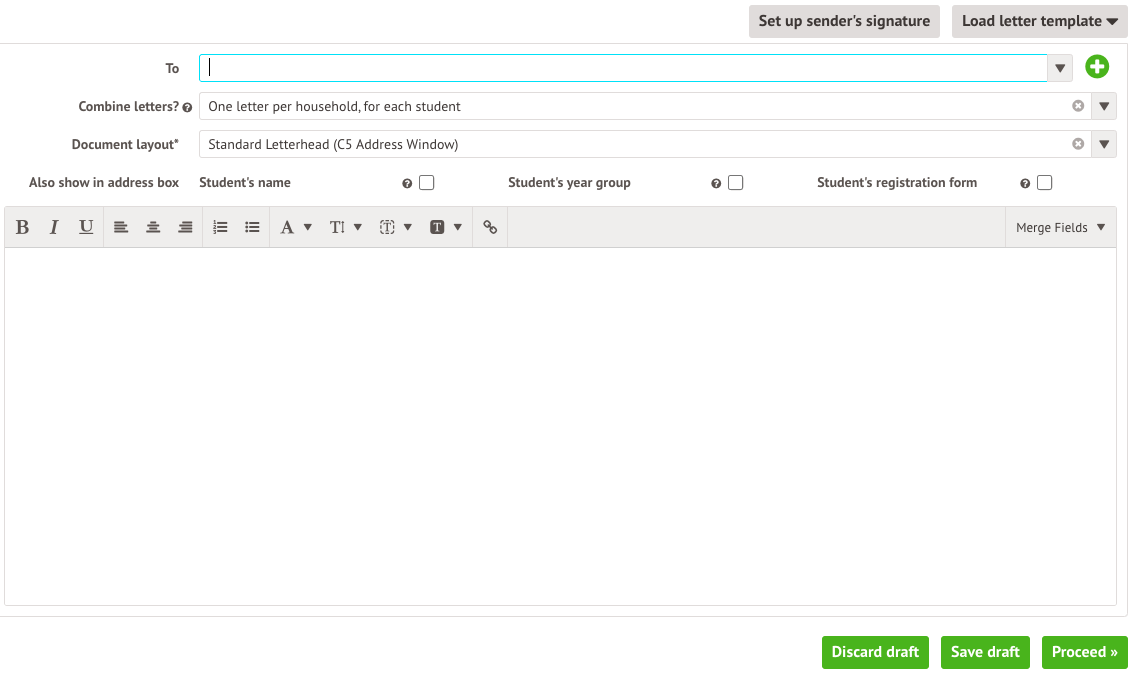Discard the draft letter
1136x676 pixels.
(875, 652)
